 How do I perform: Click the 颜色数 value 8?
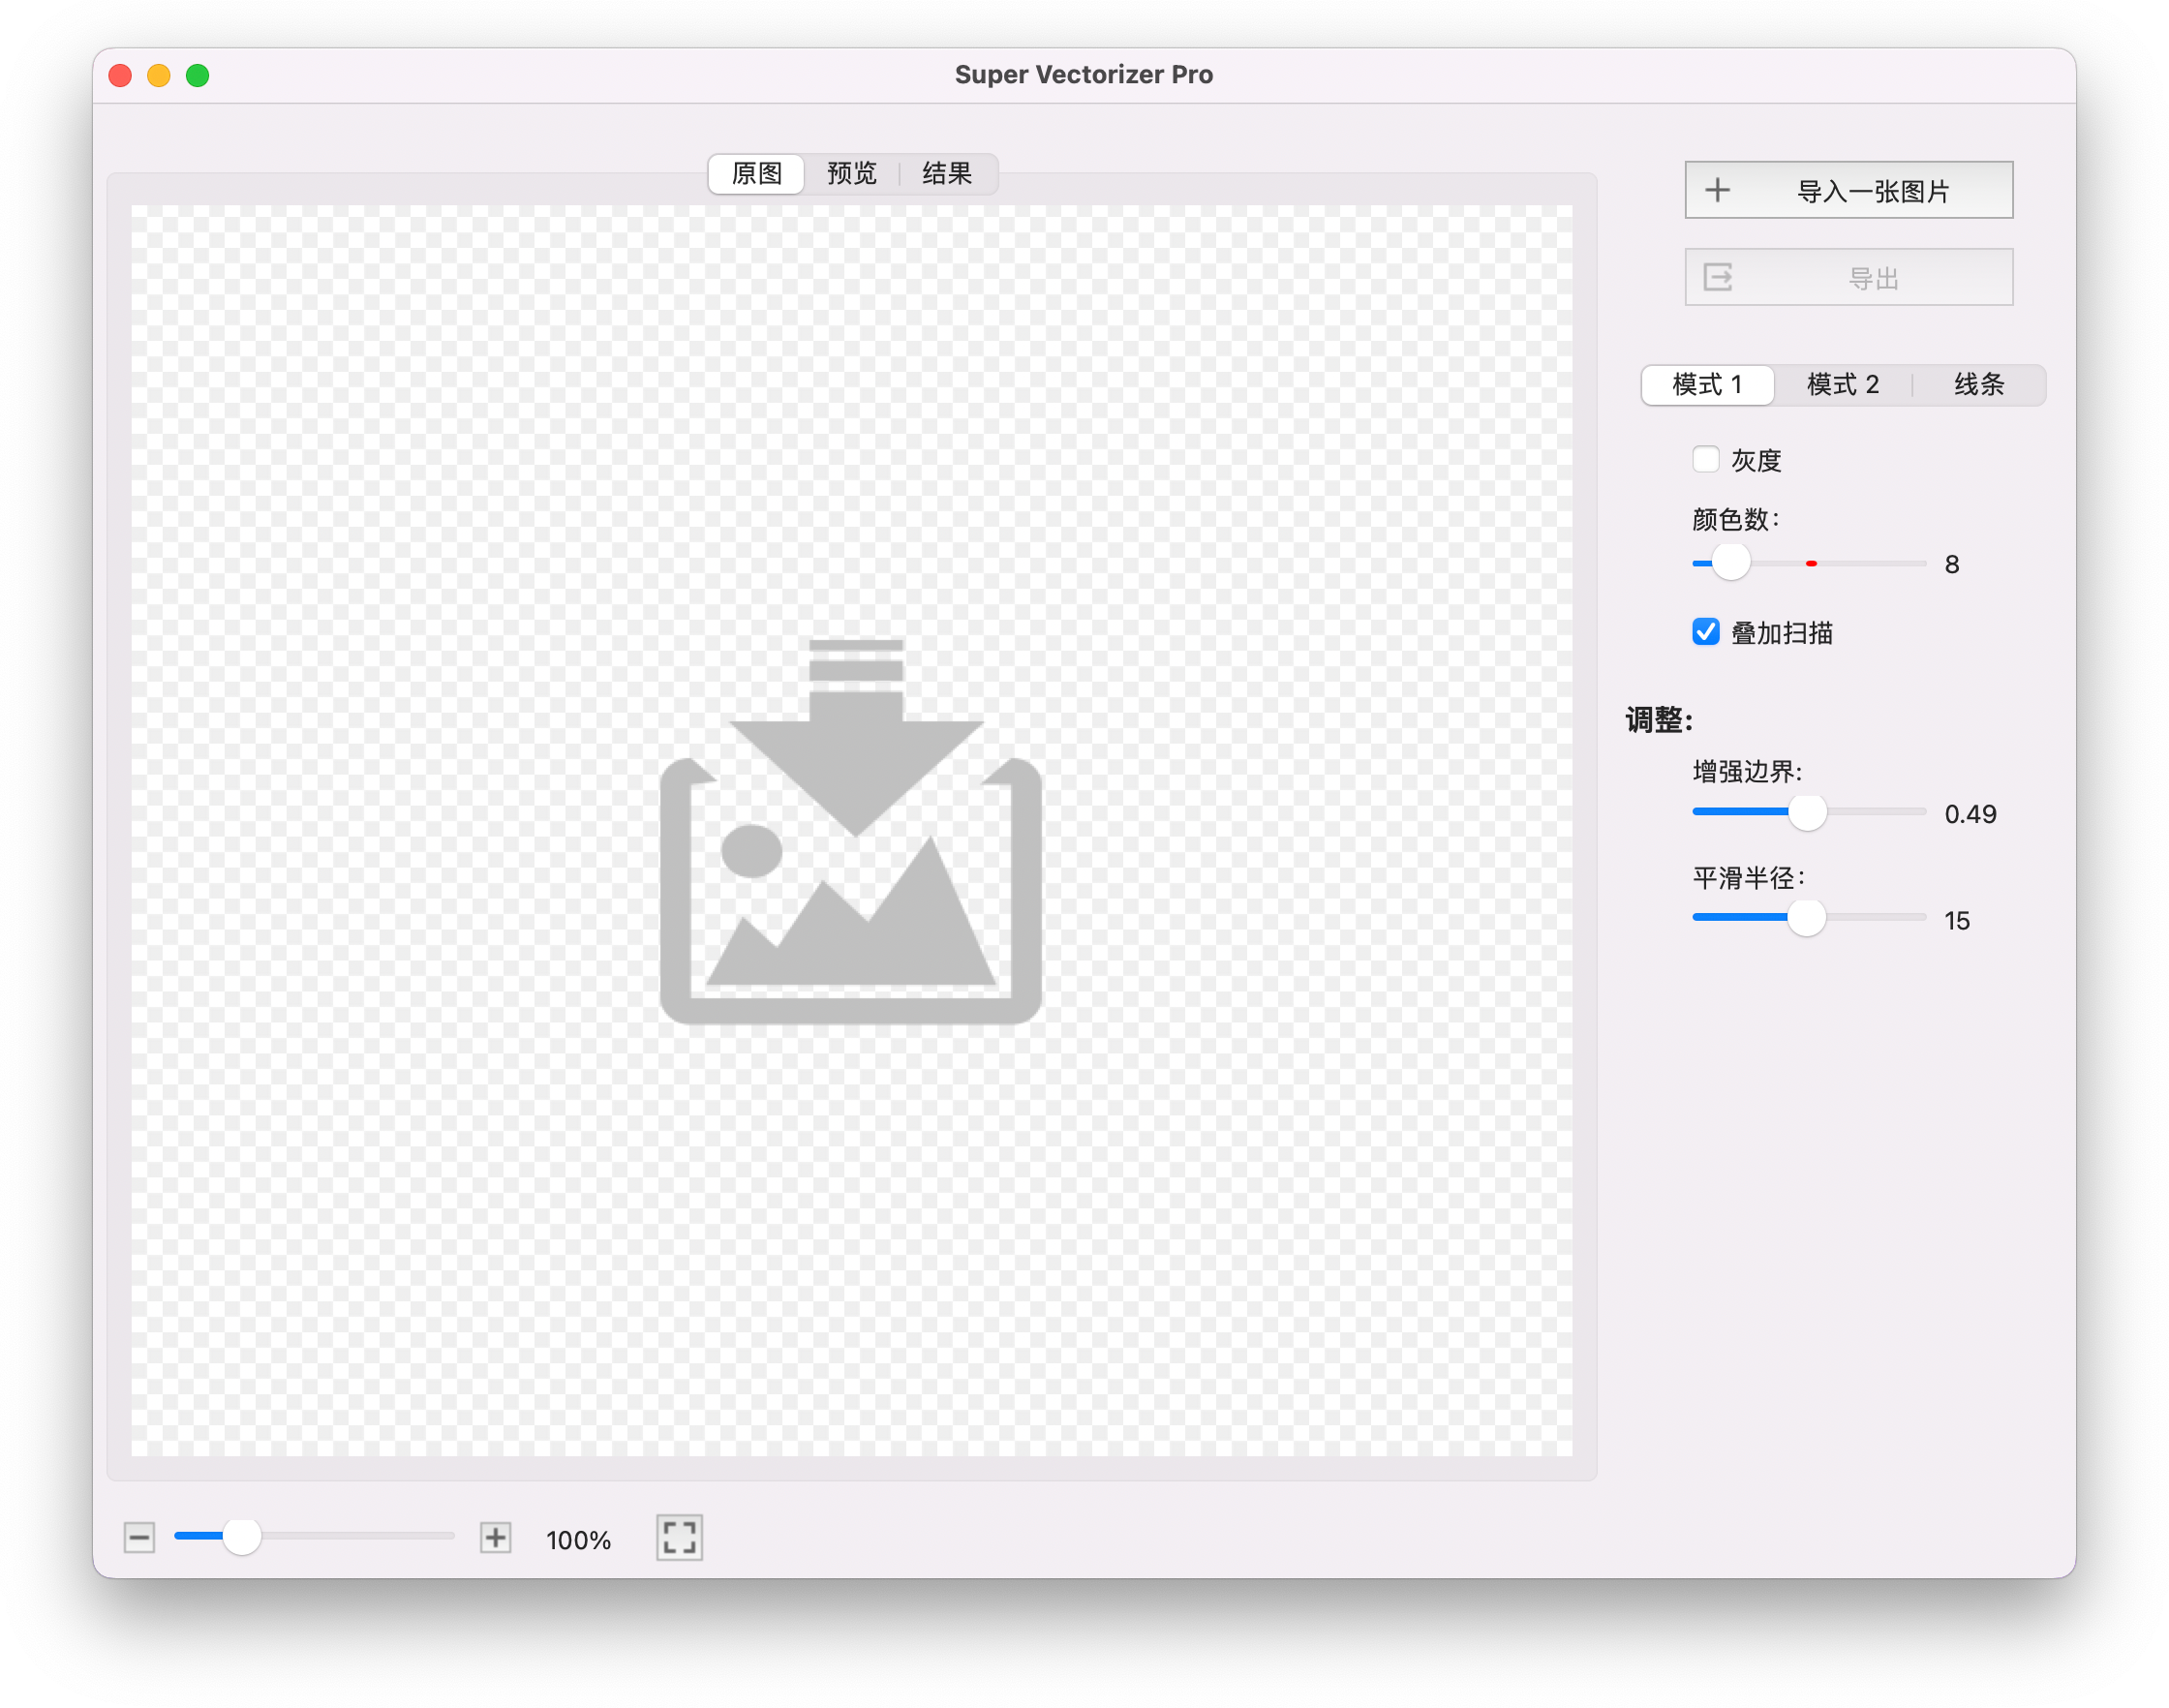[1952, 565]
